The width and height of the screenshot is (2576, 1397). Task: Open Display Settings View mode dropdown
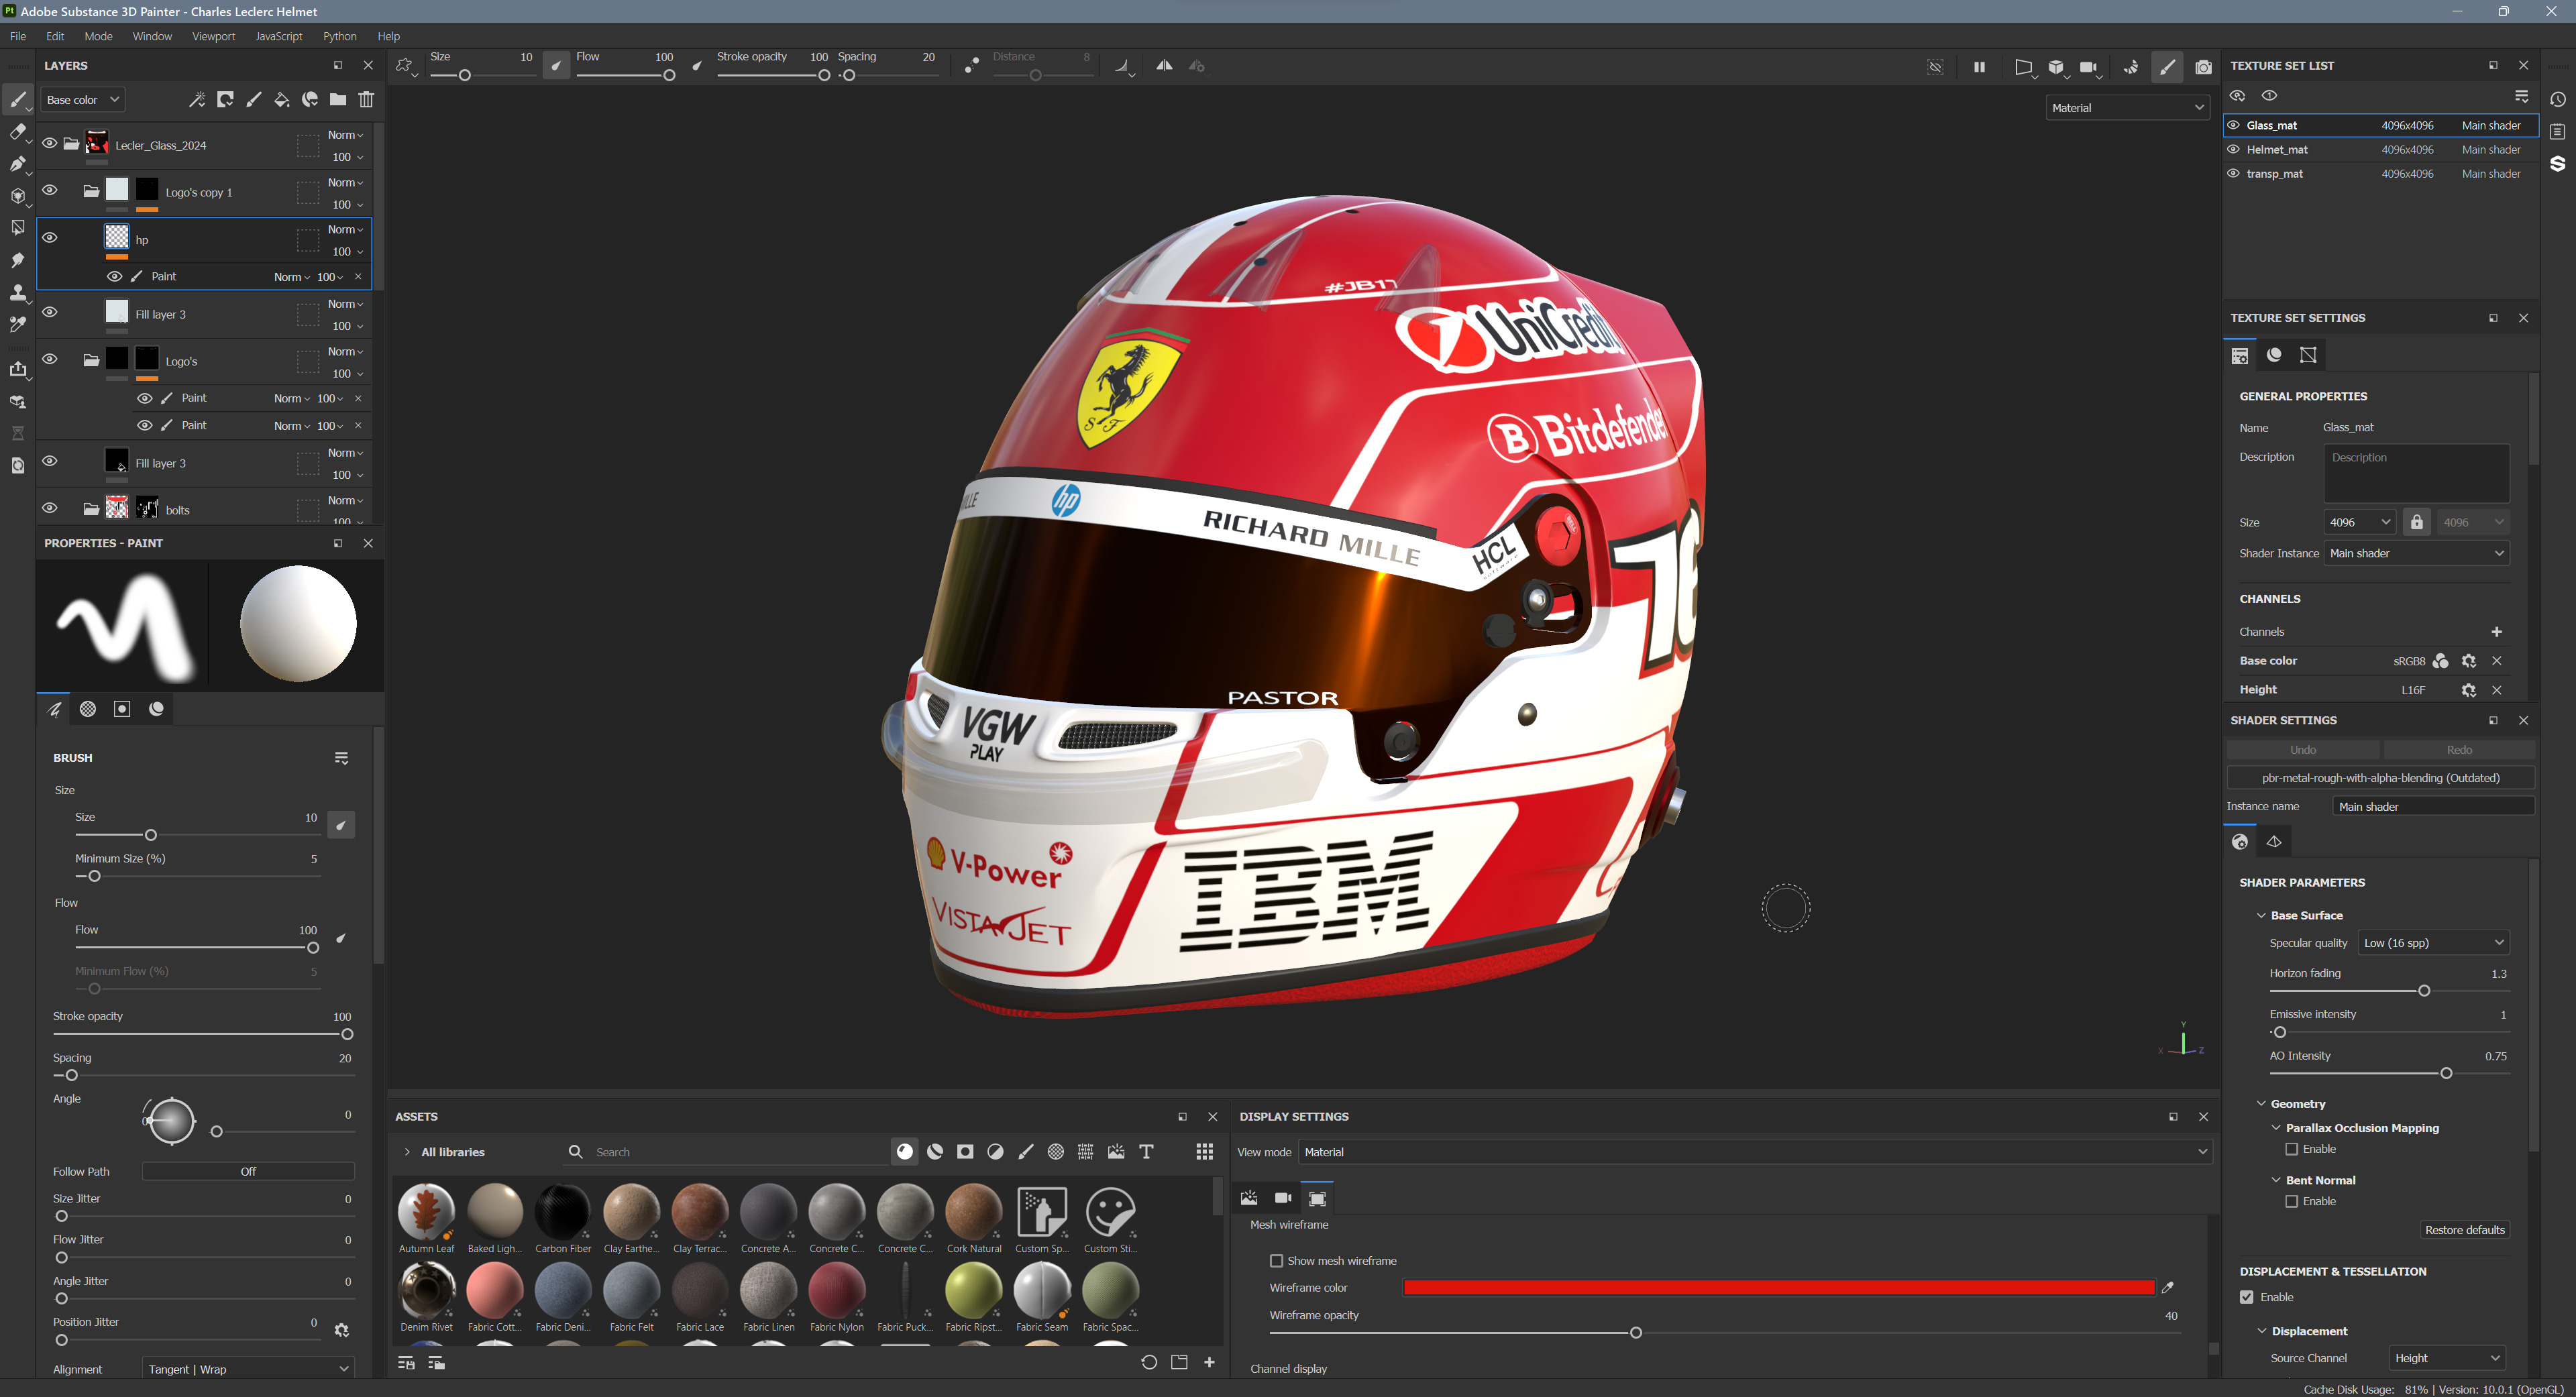pos(1755,1151)
